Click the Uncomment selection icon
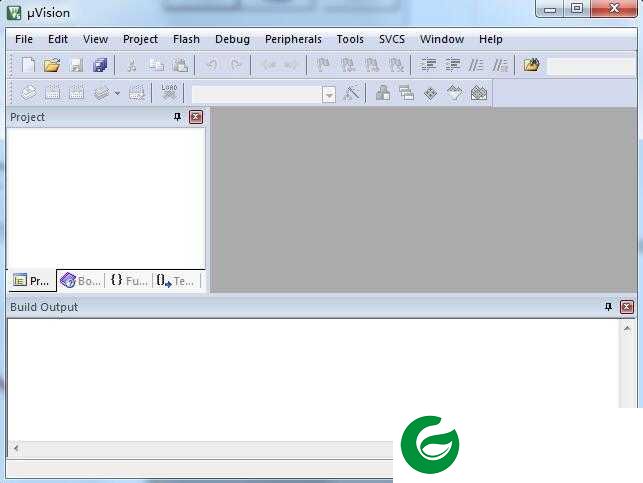 point(500,65)
